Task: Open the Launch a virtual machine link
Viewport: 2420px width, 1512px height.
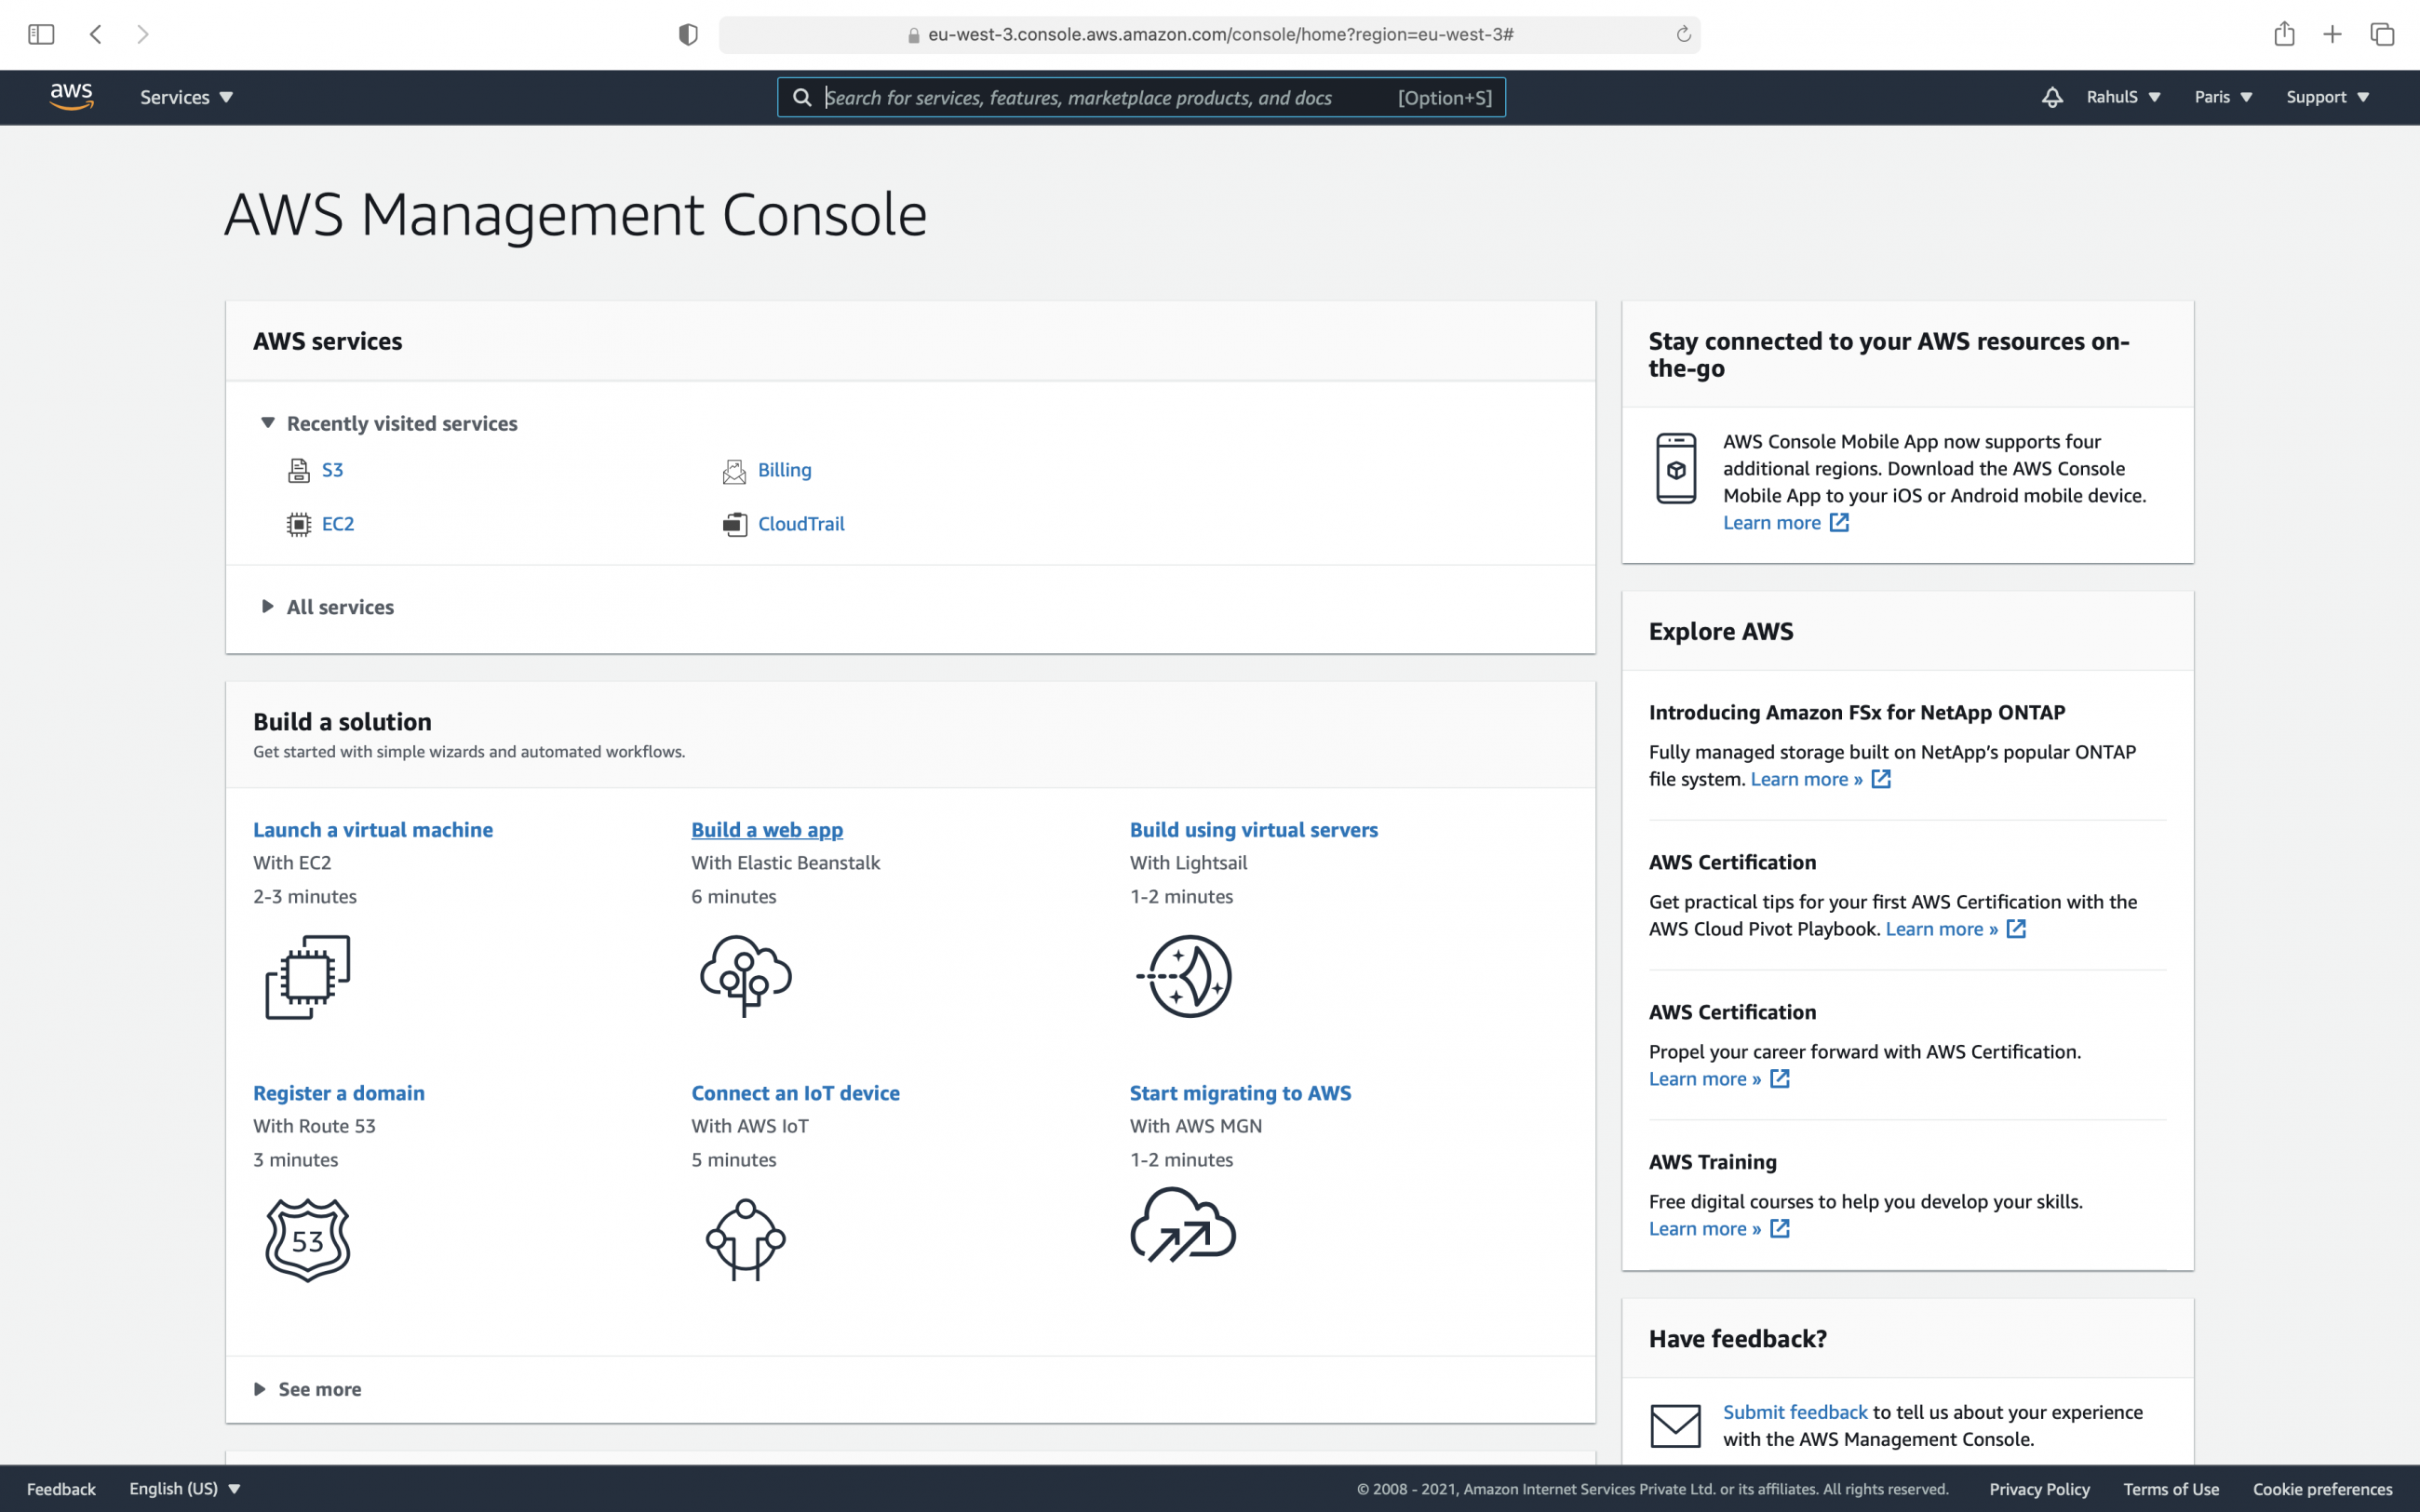Action: pos(372,829)
